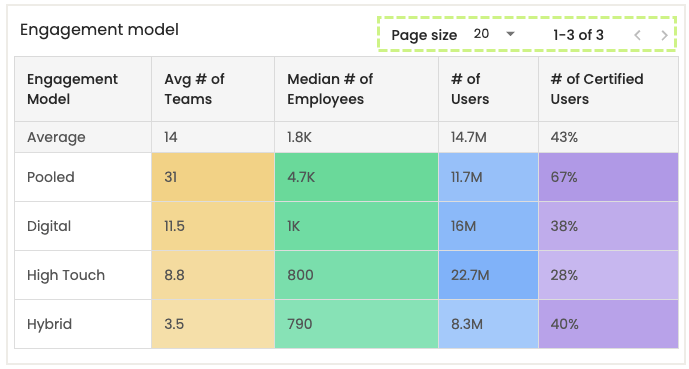Screen dimensions: 689x369
Task: Click the purple cell showing 40%
Action: click(x=608, y=324)
